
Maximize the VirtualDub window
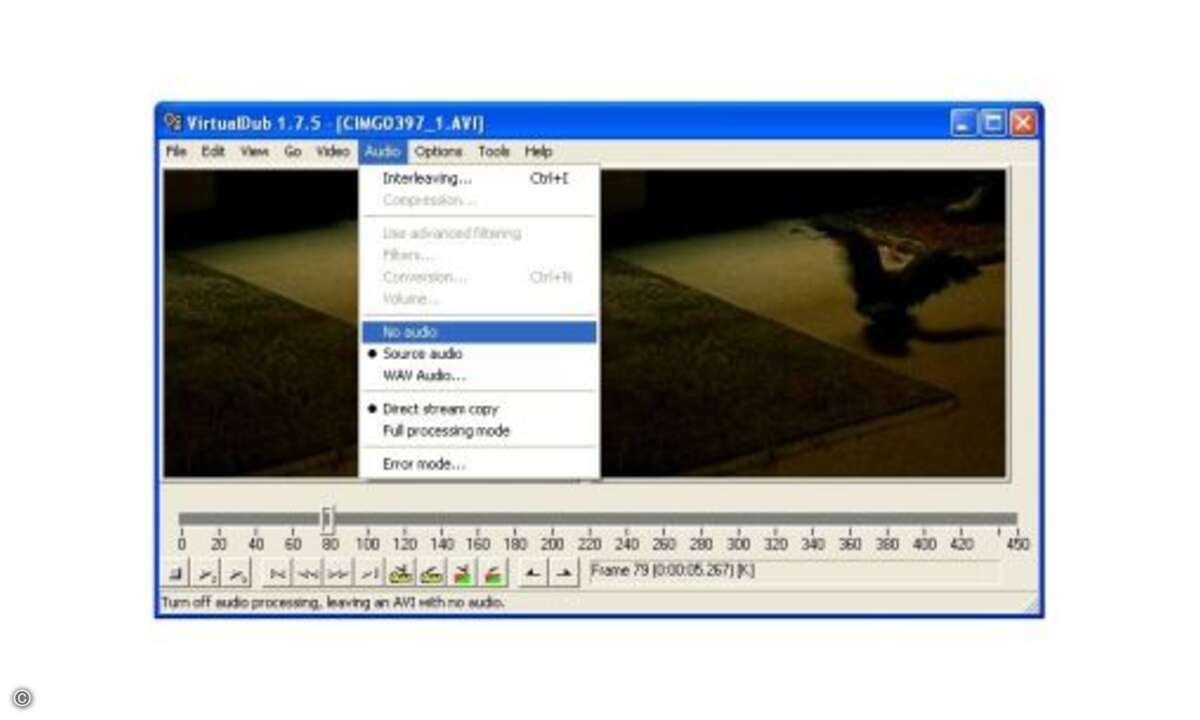[993, 123]
